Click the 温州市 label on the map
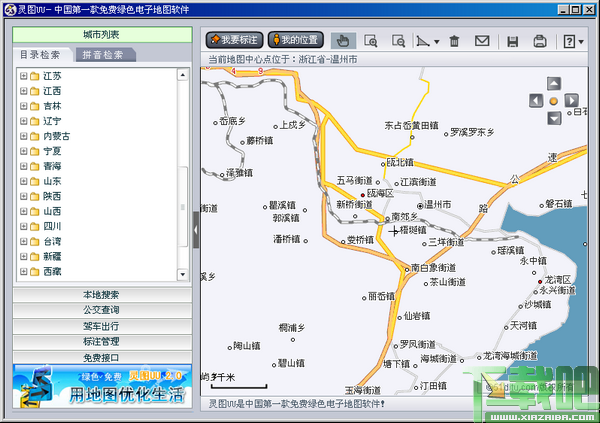600x423 pixels. [x=437, y=205]
